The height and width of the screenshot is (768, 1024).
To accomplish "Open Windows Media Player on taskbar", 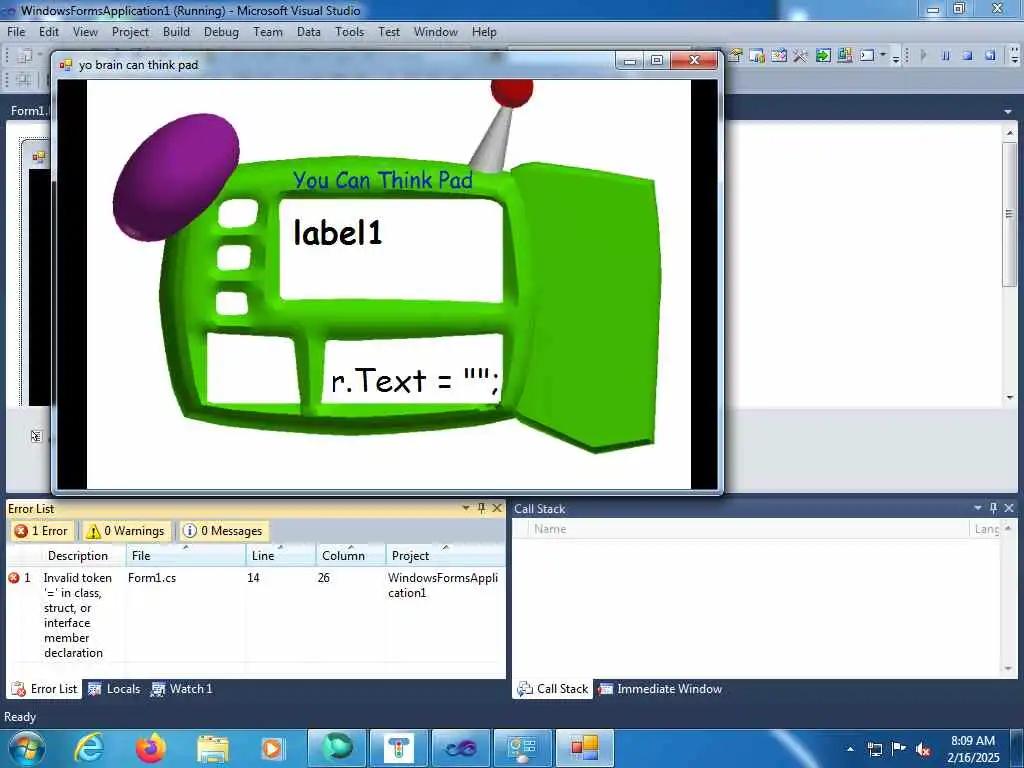I will (273, 748).
